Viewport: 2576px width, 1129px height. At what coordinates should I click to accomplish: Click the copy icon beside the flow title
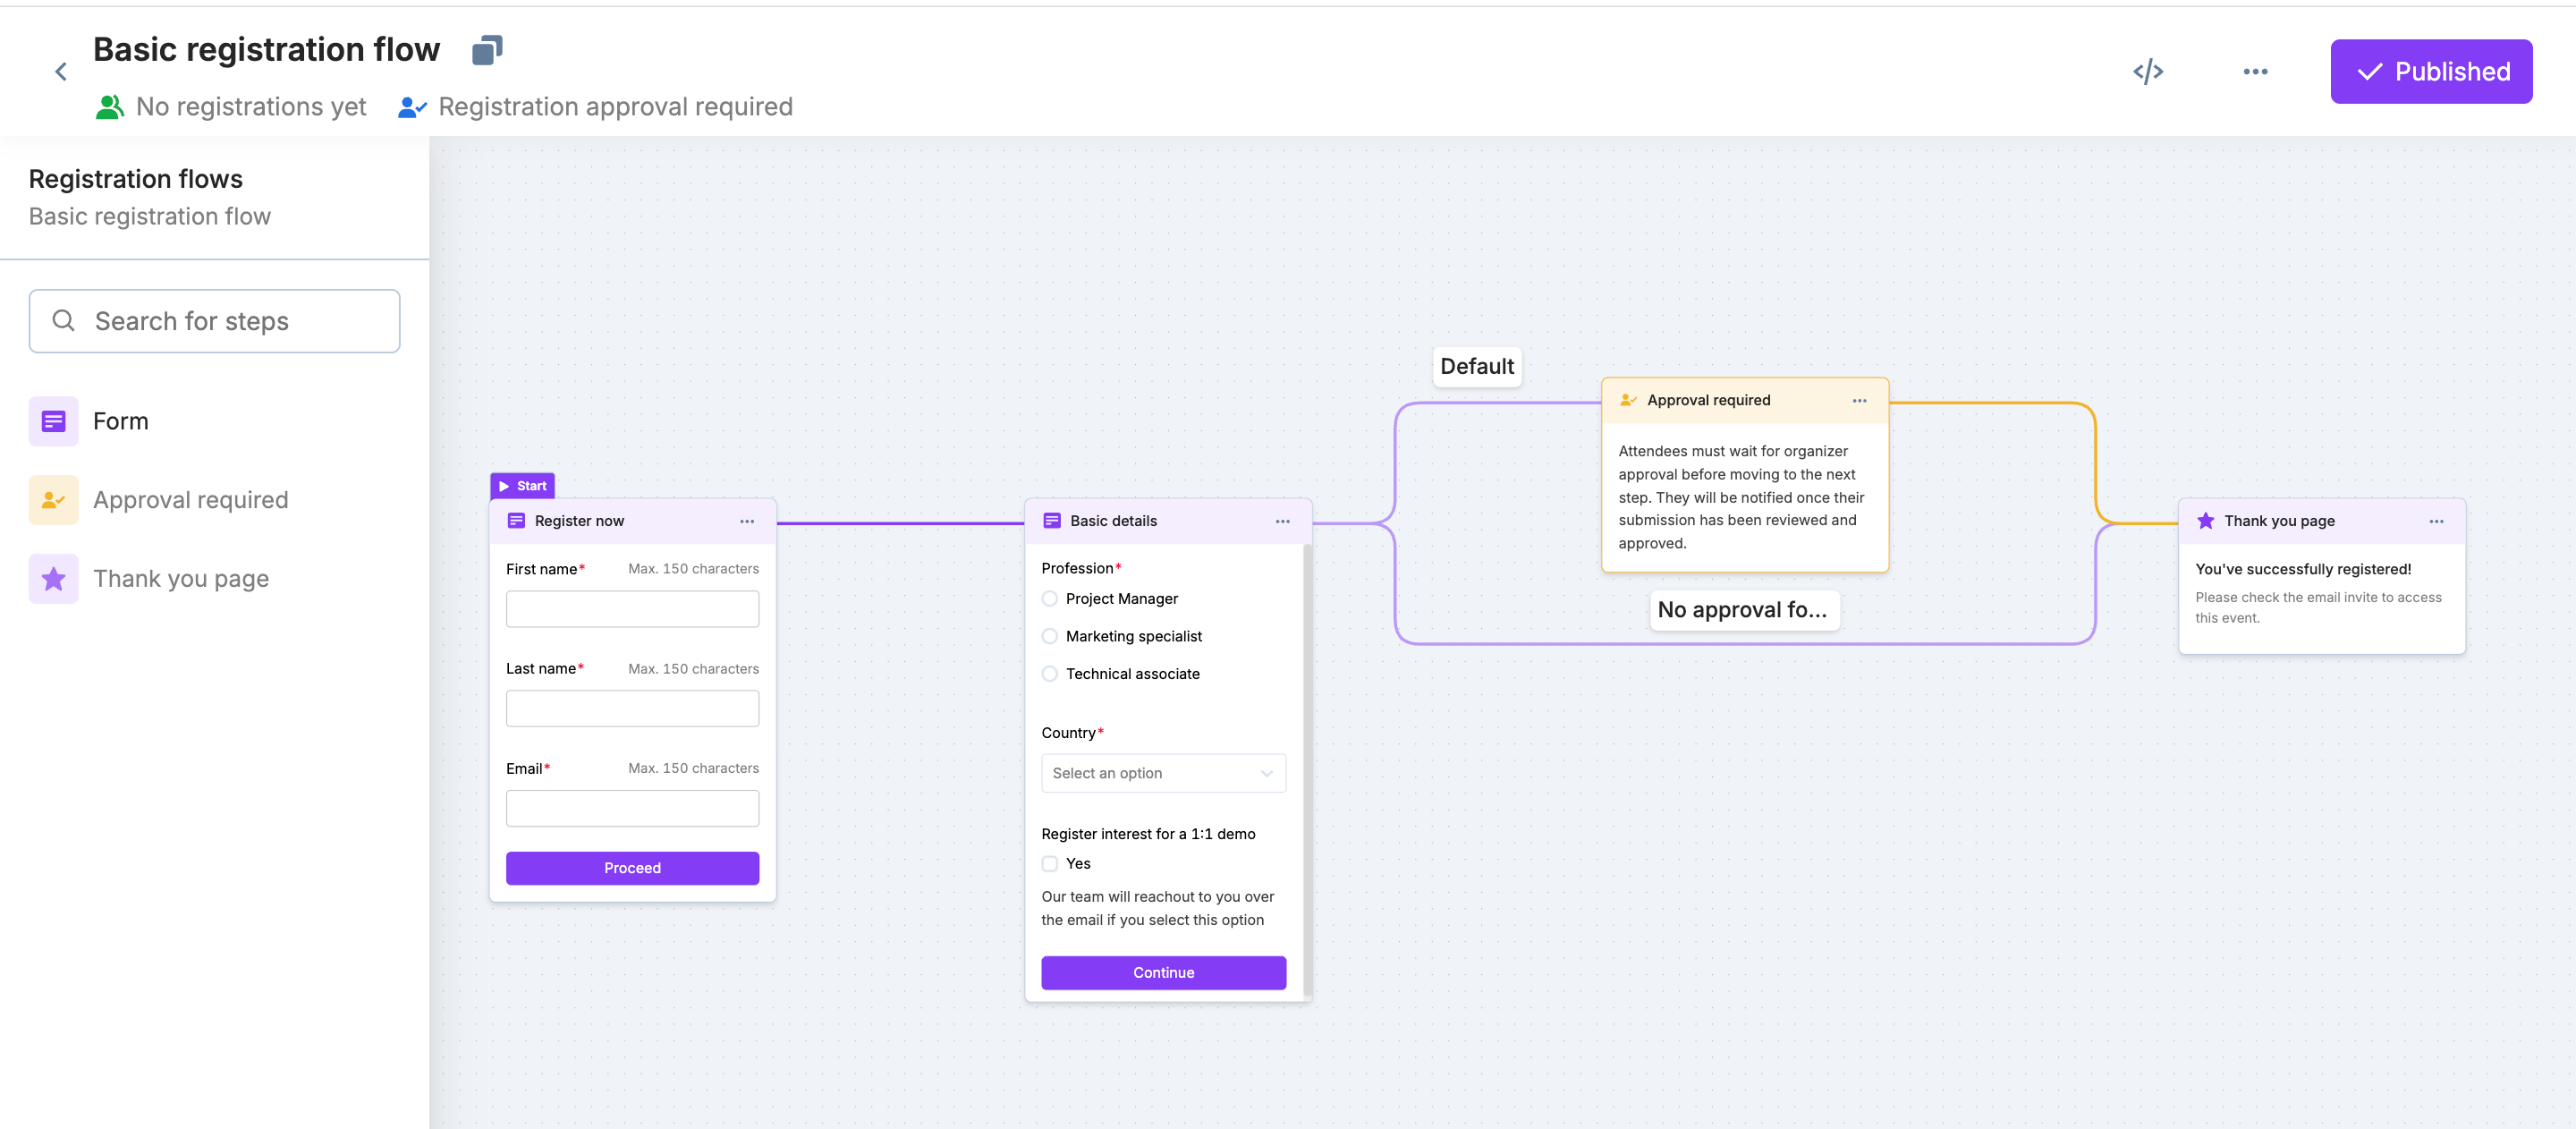[x=487, y=49]
